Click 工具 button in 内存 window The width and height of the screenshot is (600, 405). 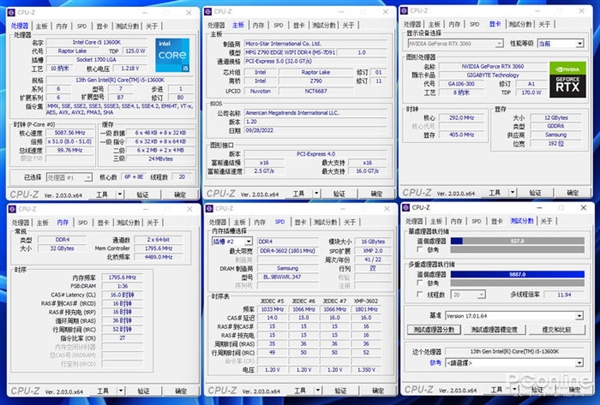103,391
